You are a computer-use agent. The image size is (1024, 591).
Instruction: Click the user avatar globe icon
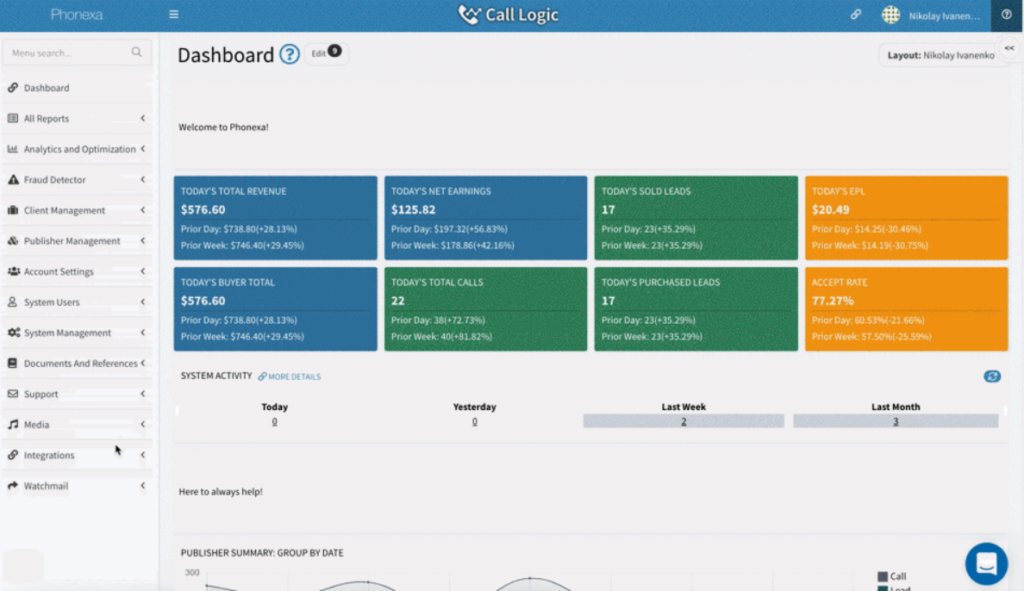890,15
